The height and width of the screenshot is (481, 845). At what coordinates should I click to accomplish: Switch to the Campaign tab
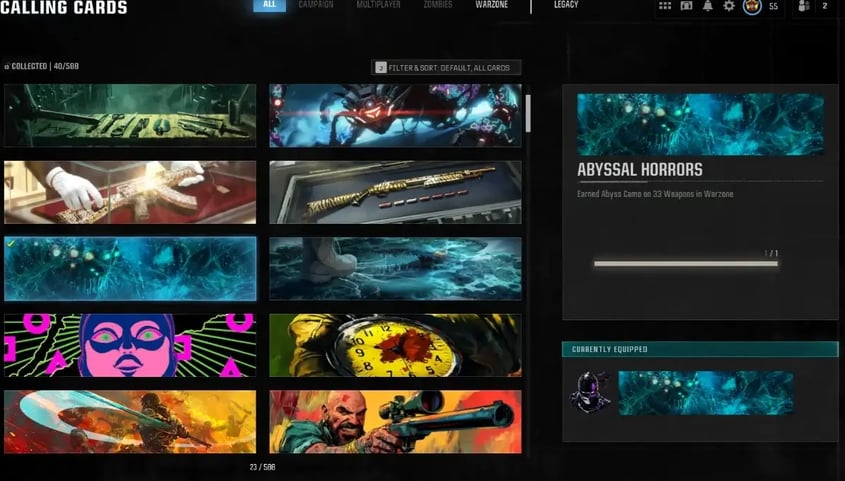click(x=316, y=5)
